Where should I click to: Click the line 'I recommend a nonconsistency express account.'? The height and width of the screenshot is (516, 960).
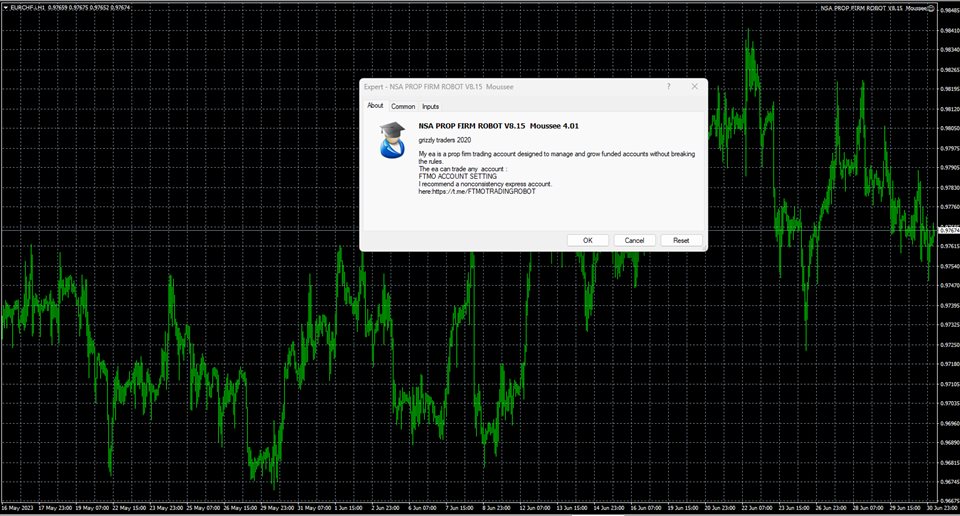tap(485, 184)
